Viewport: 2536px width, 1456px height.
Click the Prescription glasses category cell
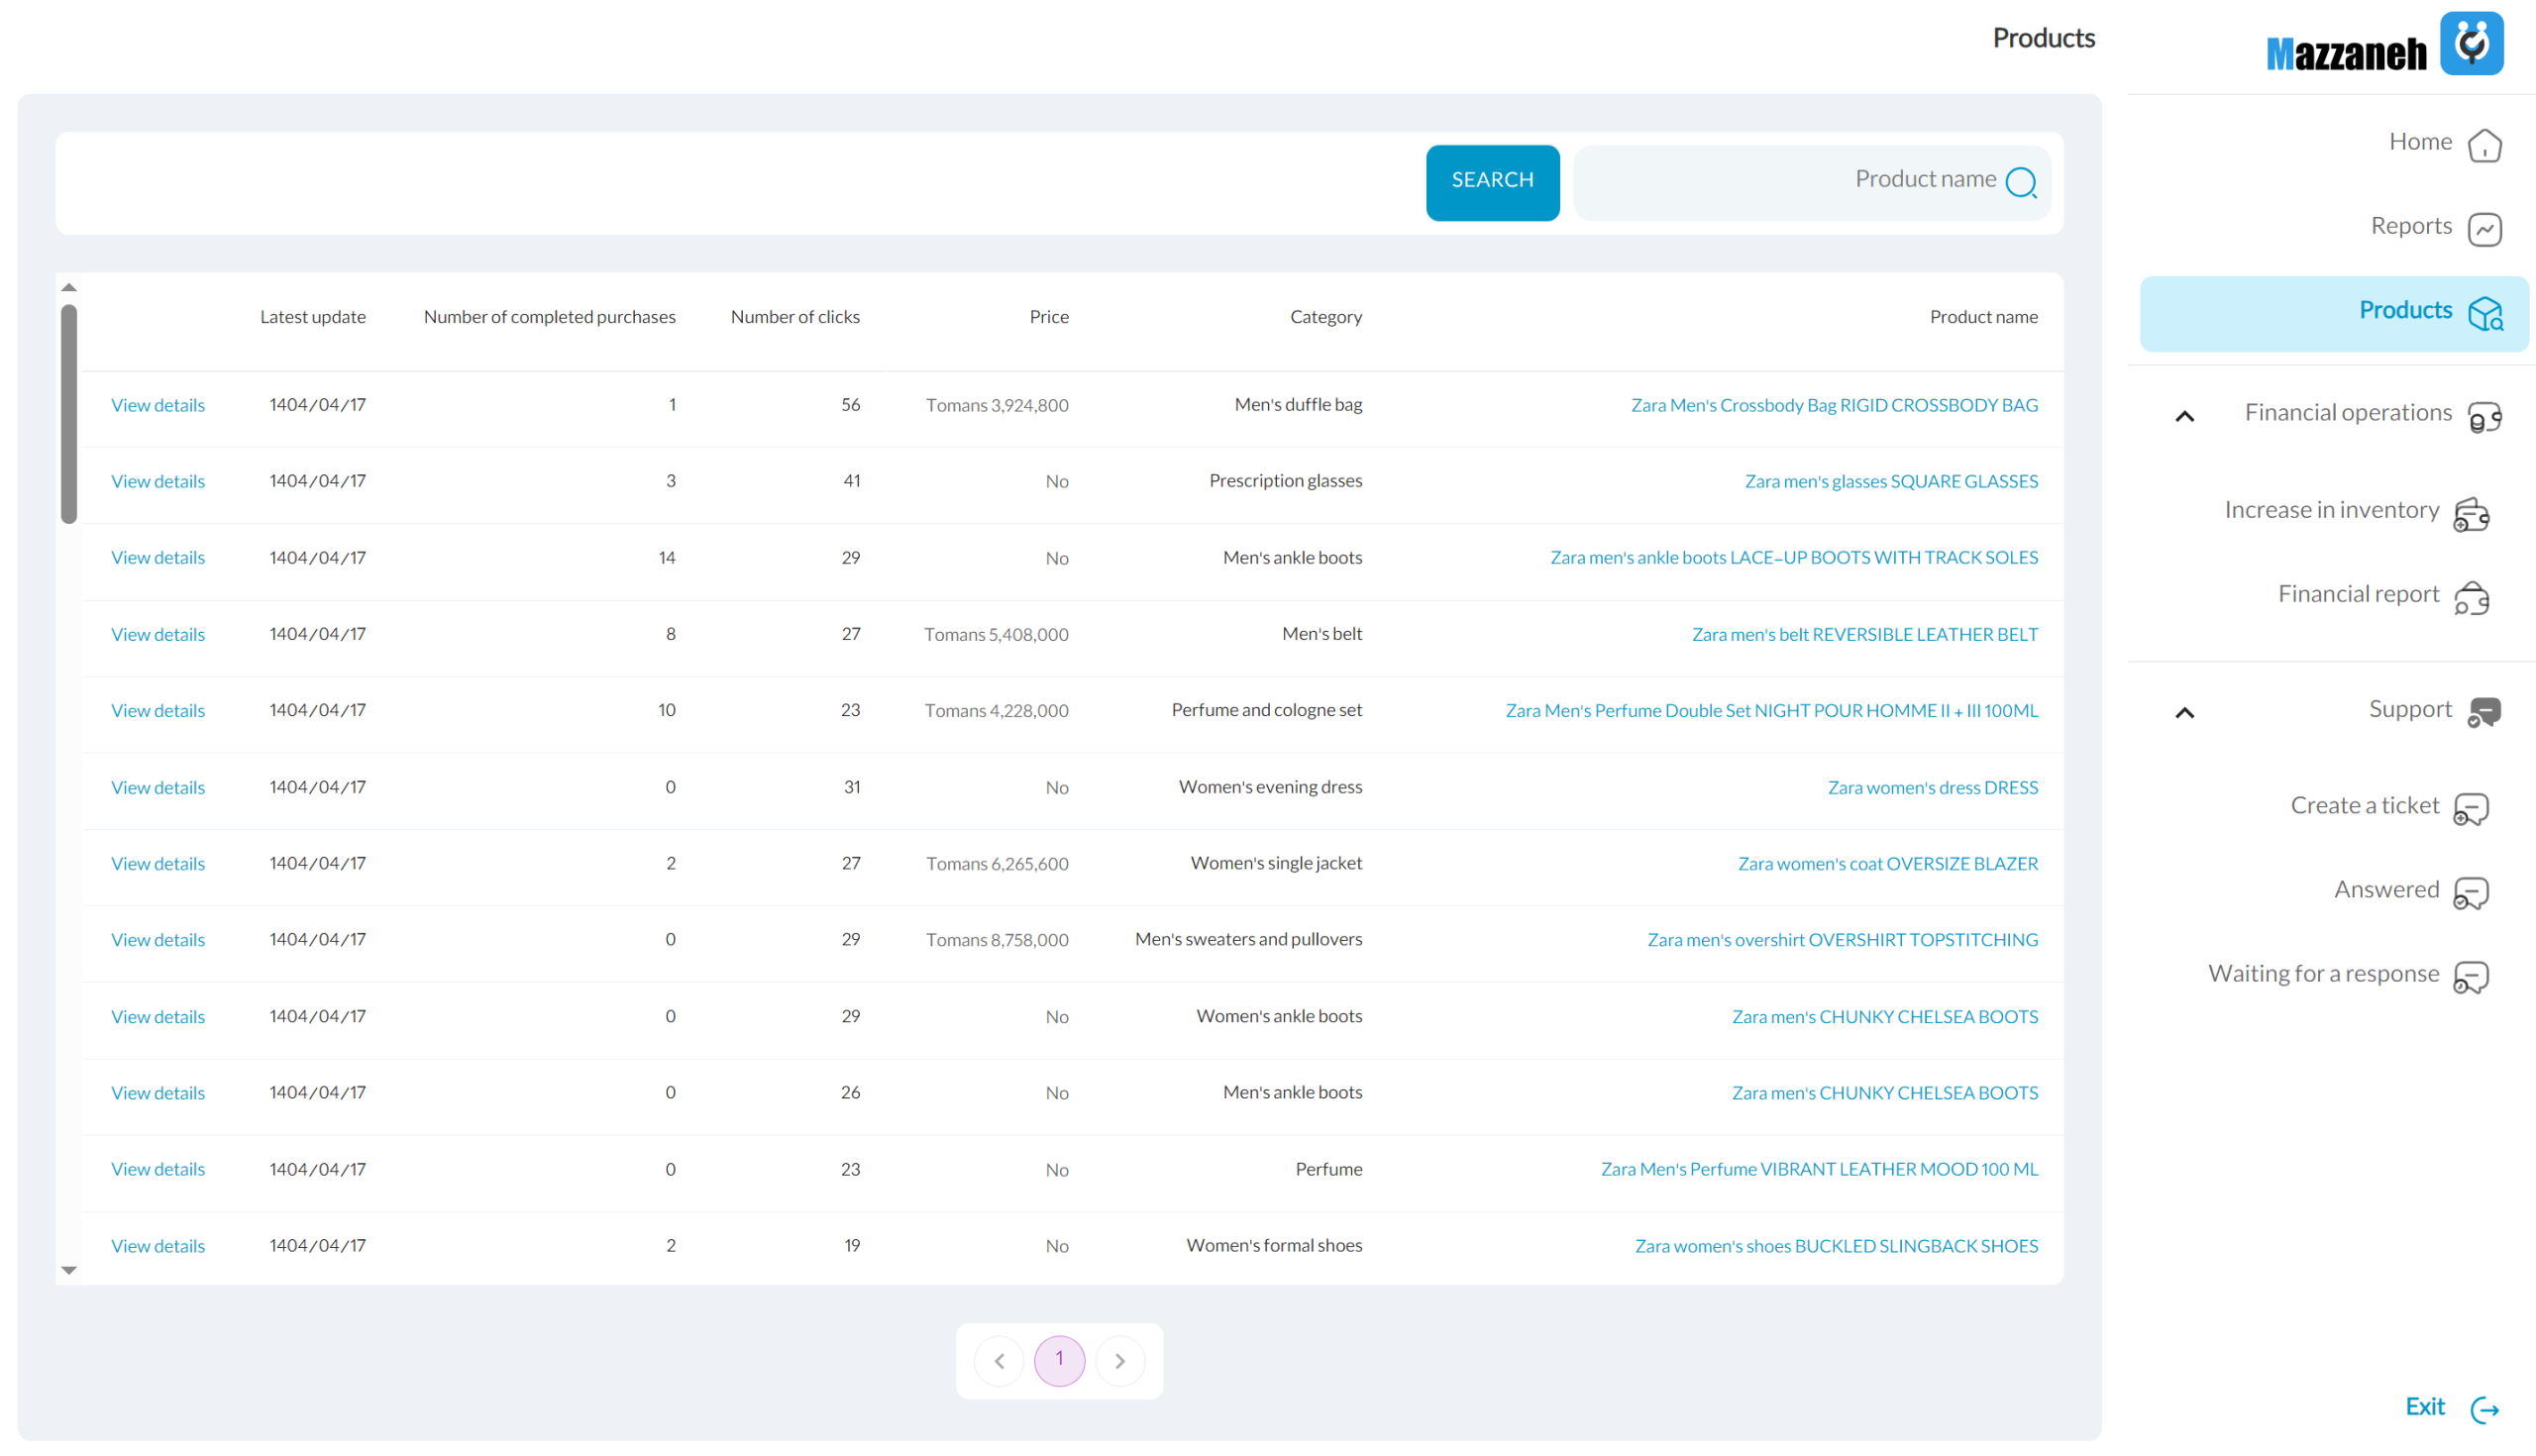pyautogui.click(x=1285, y=481)
